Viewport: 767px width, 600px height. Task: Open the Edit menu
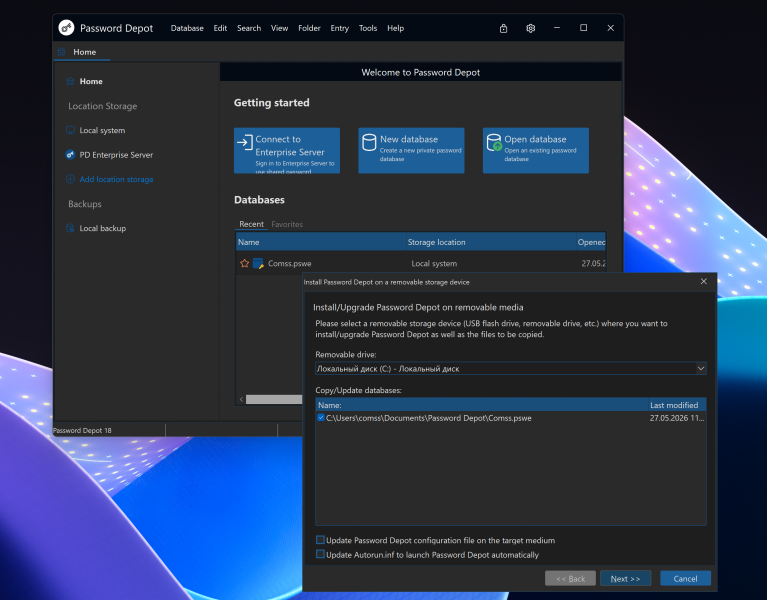pos(220,28)
